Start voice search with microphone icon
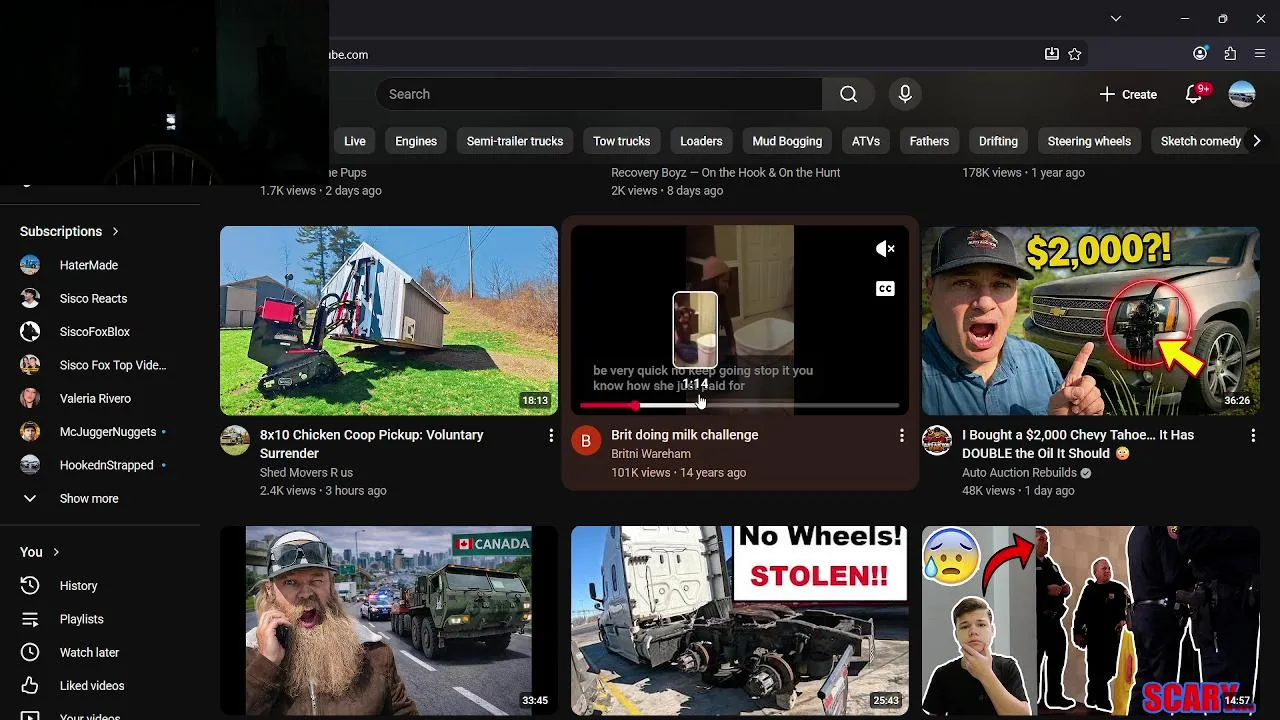This screenshot has height=720, width=1280. pos(905,94)
